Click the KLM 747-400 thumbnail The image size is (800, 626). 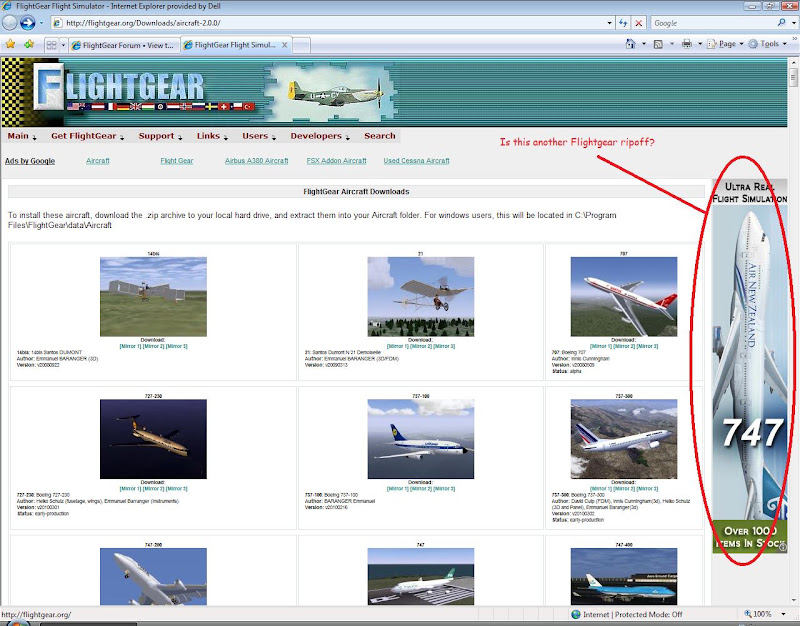point(623,577)
